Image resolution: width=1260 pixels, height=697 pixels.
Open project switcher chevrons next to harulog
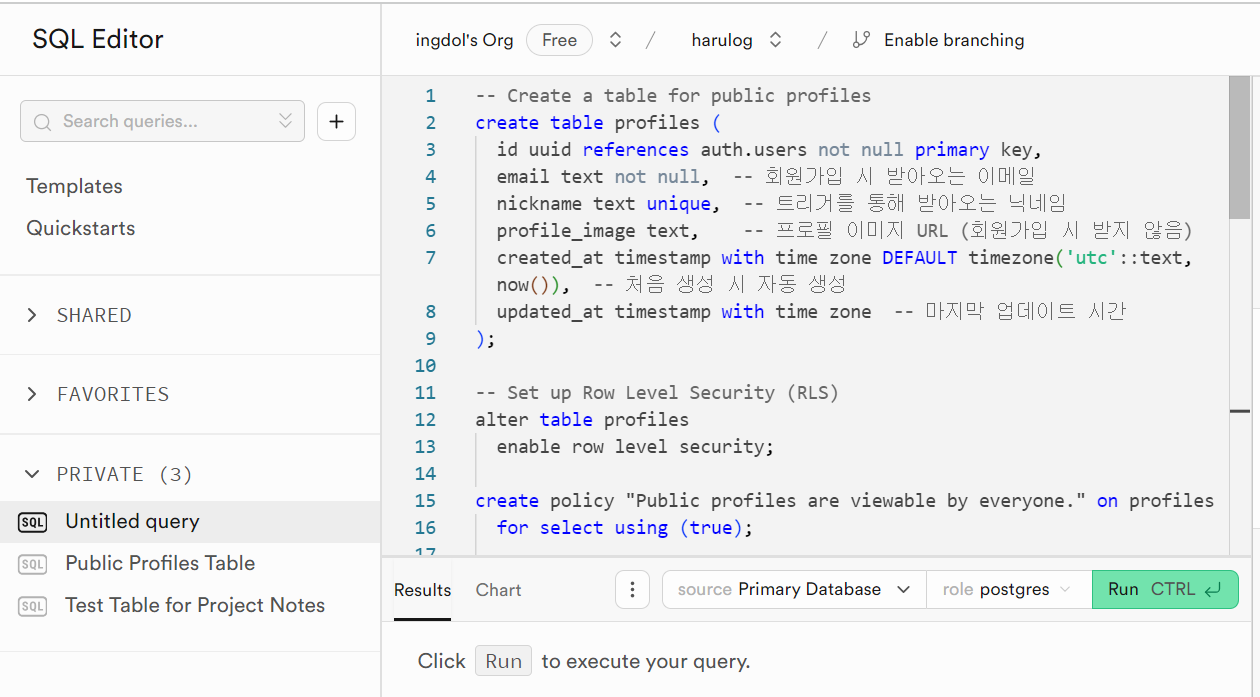tap(775, 40)
